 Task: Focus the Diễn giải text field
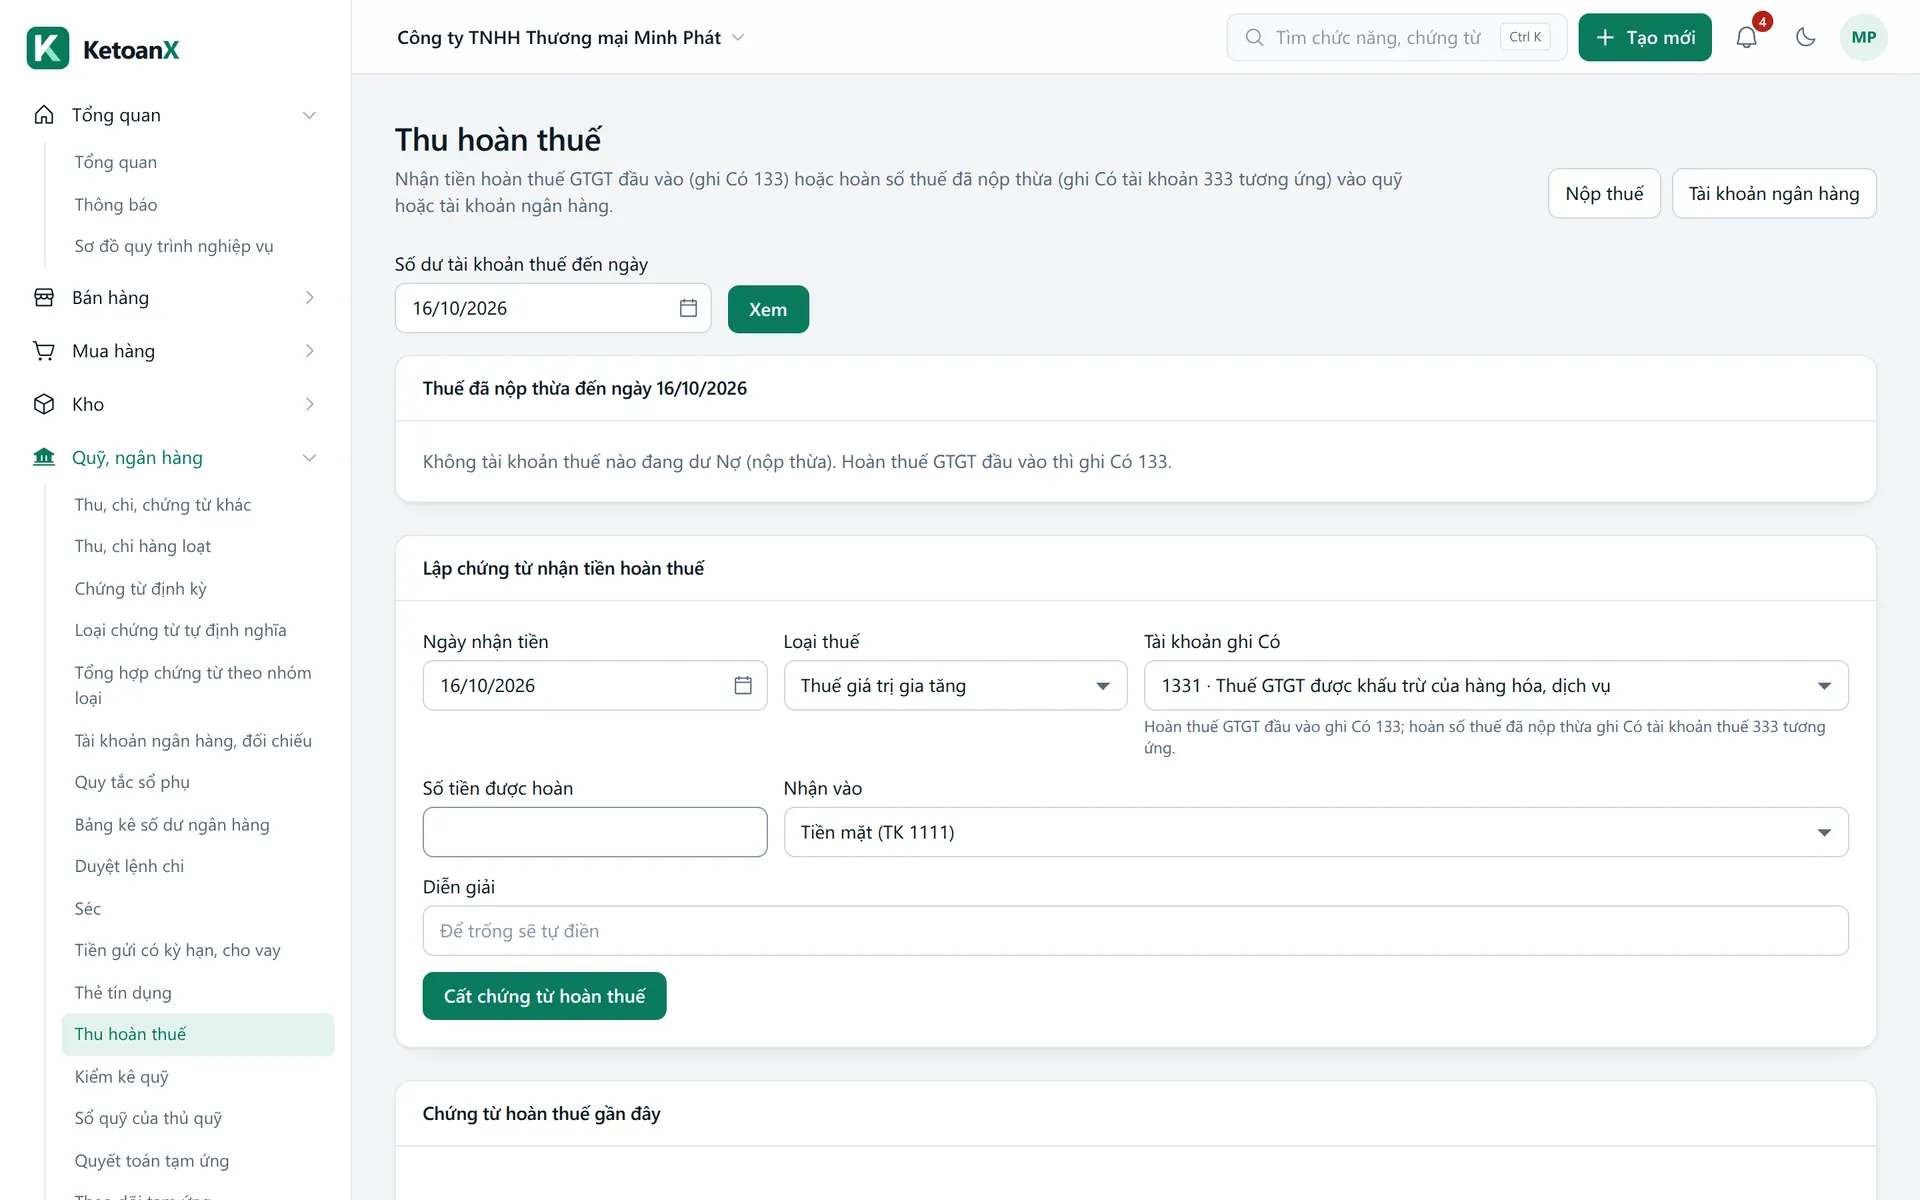[x=1135, y=931]
